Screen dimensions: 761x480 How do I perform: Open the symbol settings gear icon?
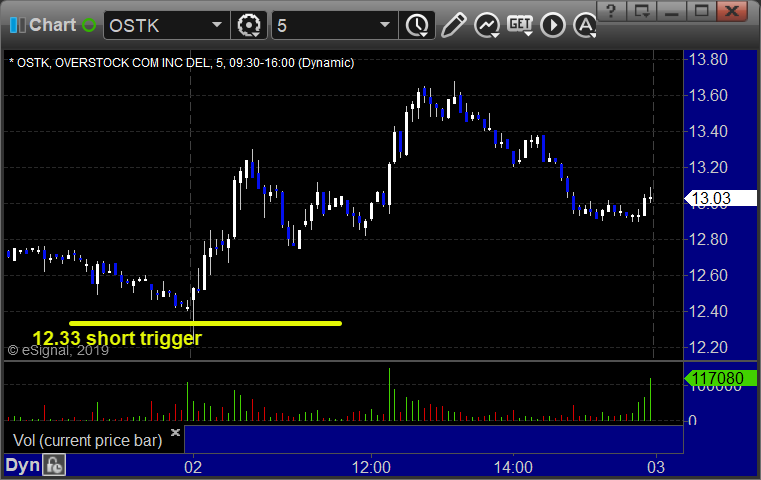point(249,25)
